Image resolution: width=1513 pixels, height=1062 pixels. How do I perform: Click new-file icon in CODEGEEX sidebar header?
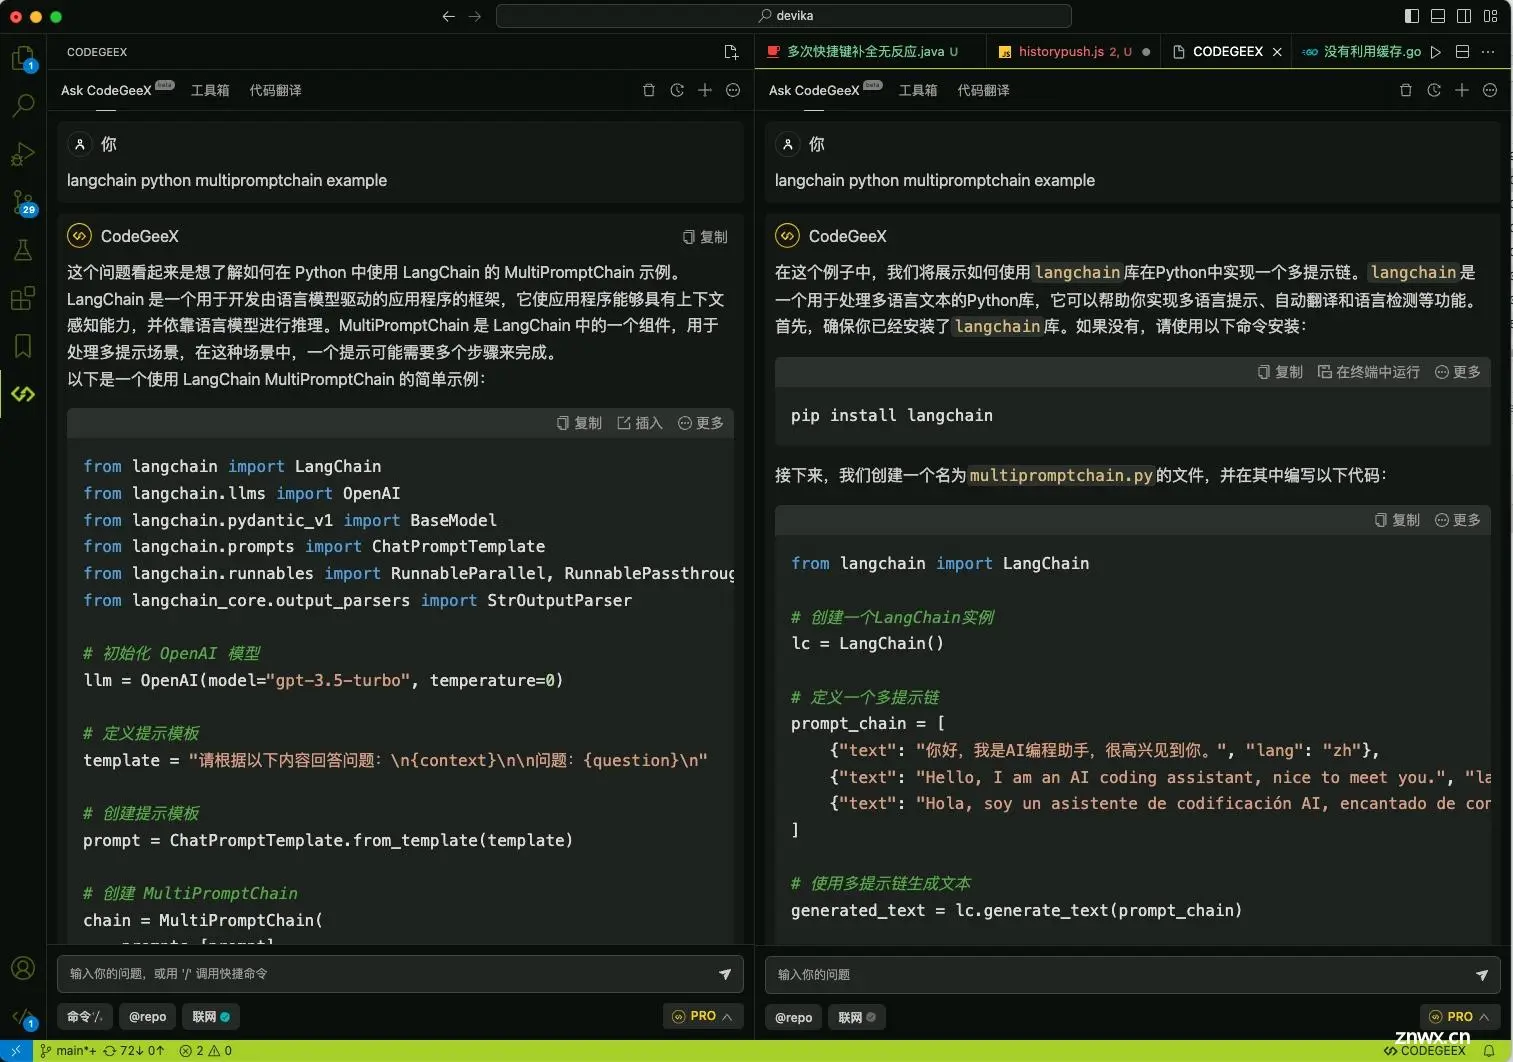click(731, 52)
